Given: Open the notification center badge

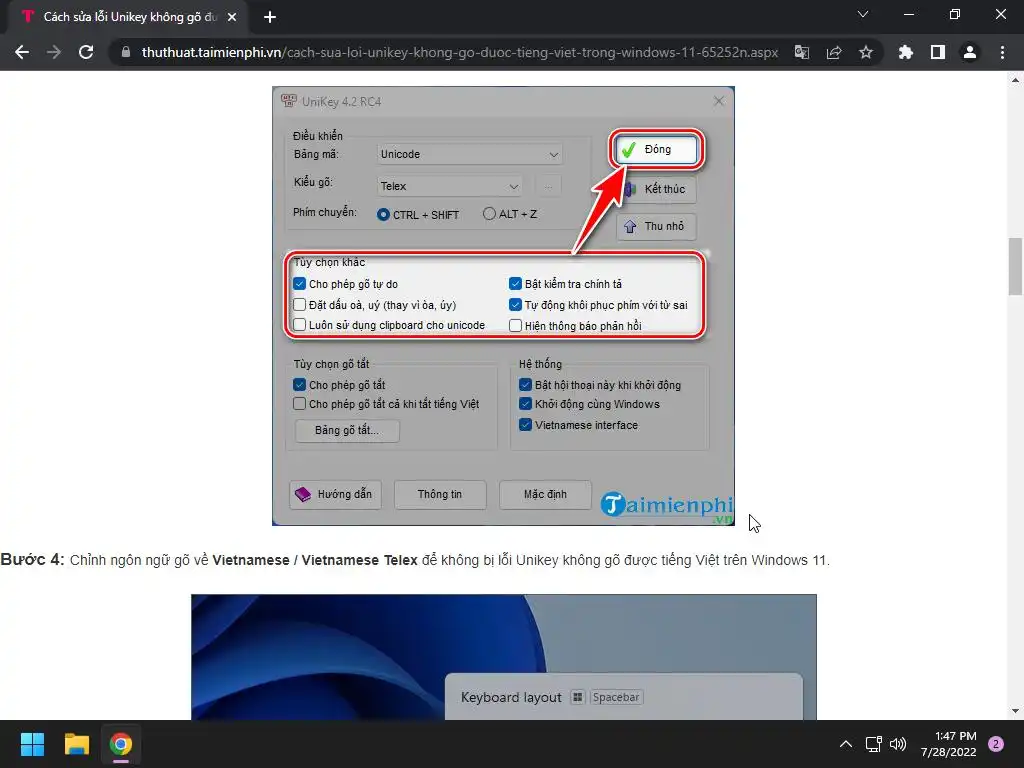Looking at the screenshot, I should pos(996,744).
